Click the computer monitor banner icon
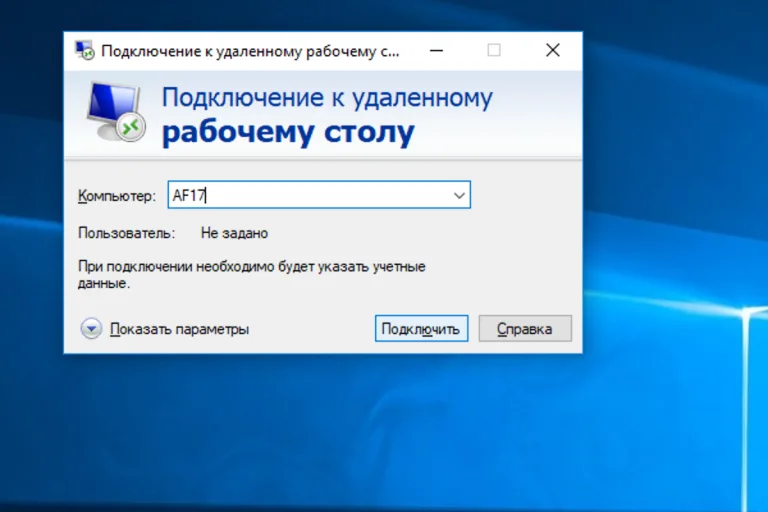Viewport: 768px width, 512px height. click(116, 112)
